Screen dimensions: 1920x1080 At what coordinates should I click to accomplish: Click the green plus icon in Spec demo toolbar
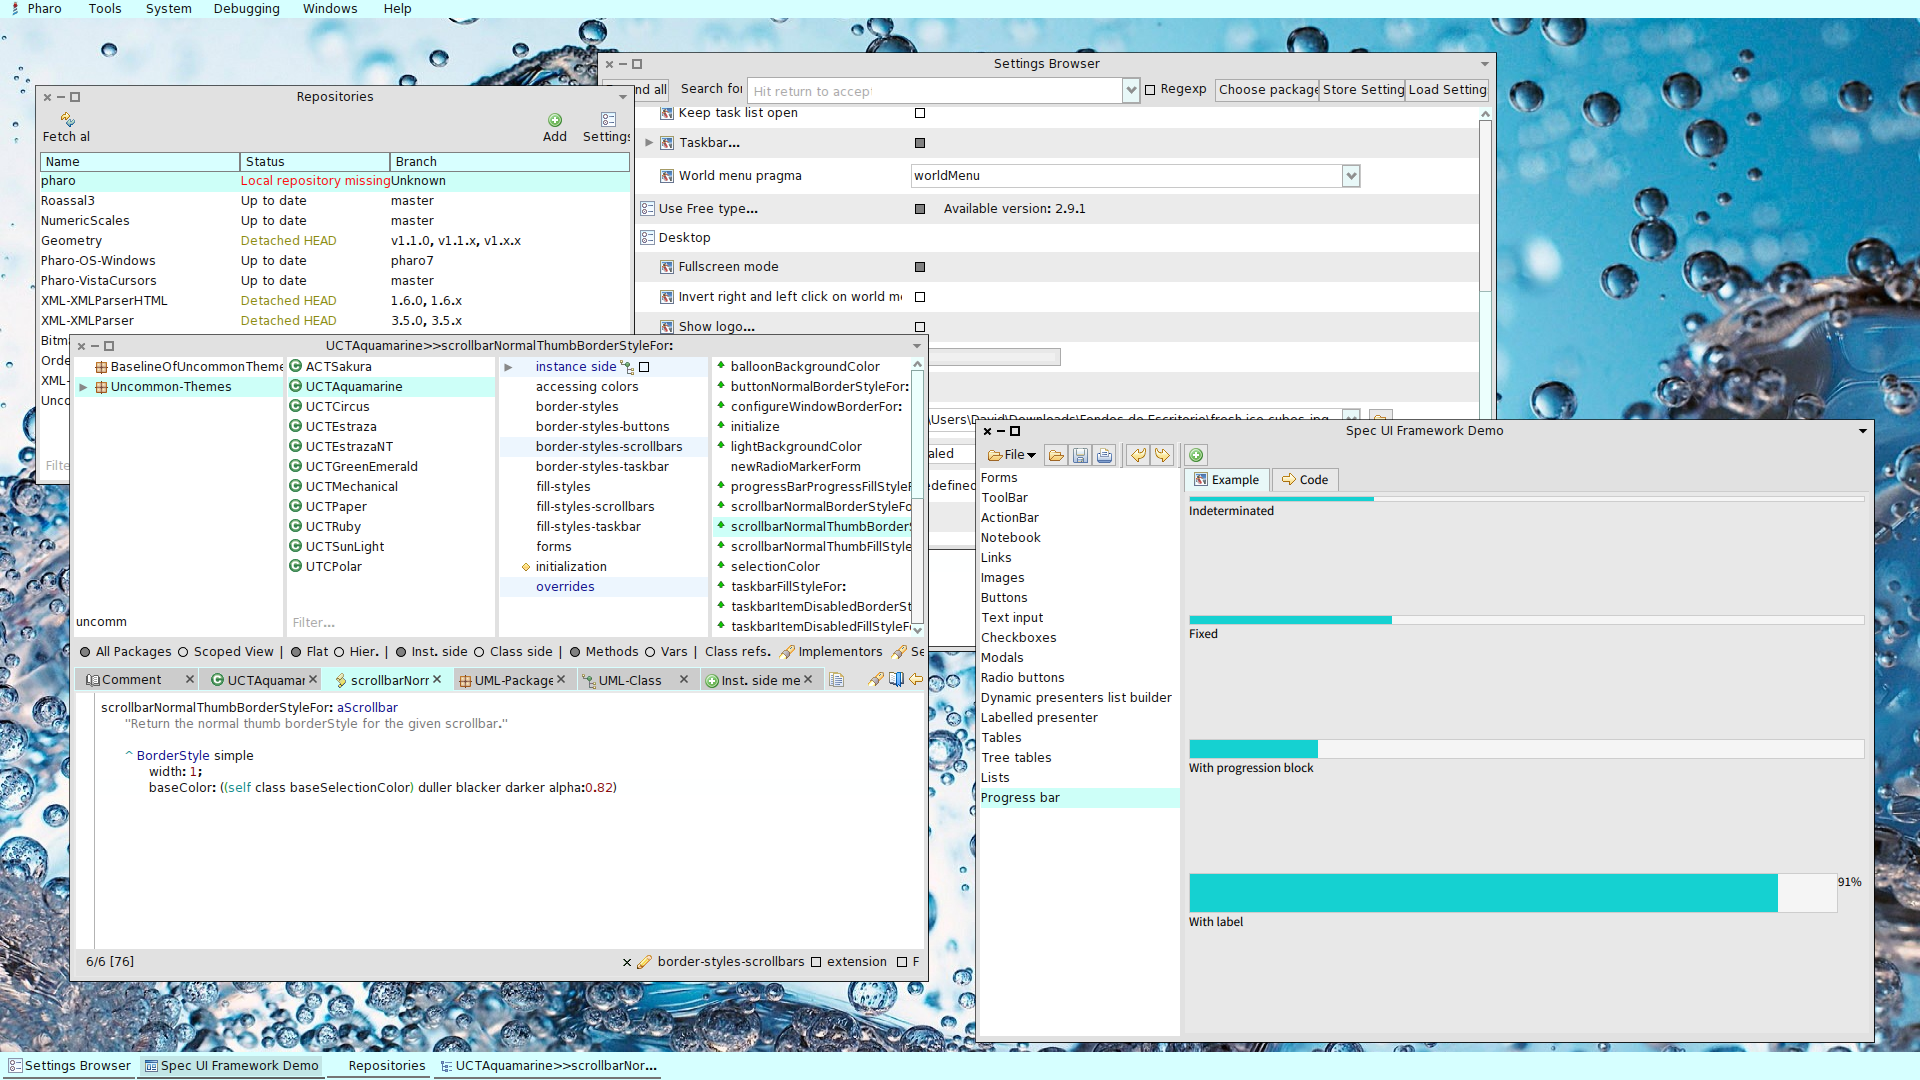[x=1196, y=456]
